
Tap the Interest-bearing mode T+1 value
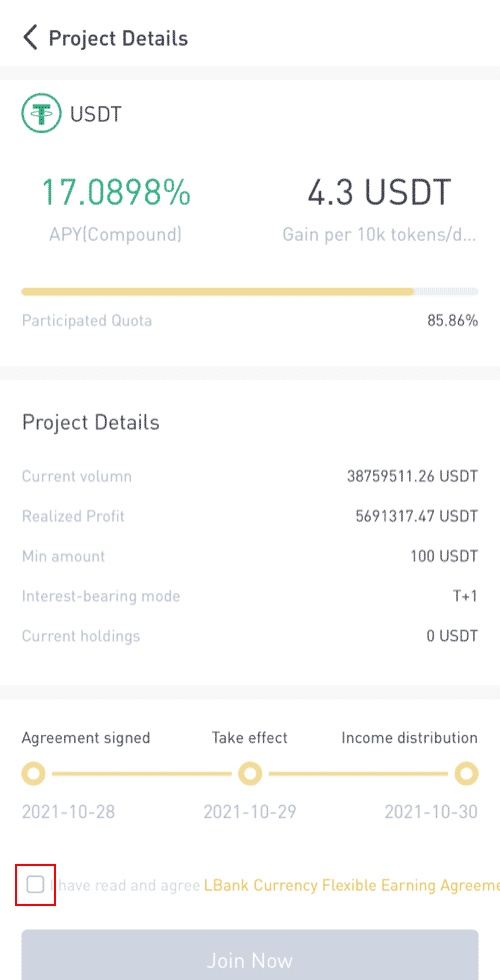[465, 596]
